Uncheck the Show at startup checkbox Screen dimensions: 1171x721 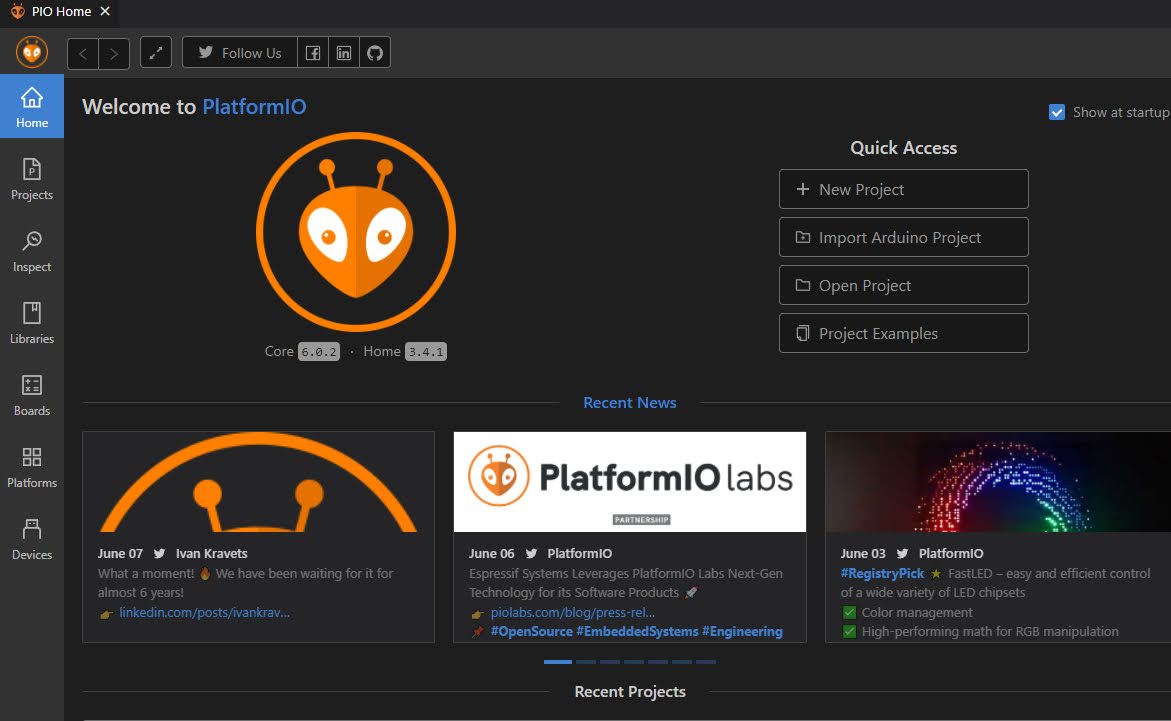click(x=1057, y=112)
